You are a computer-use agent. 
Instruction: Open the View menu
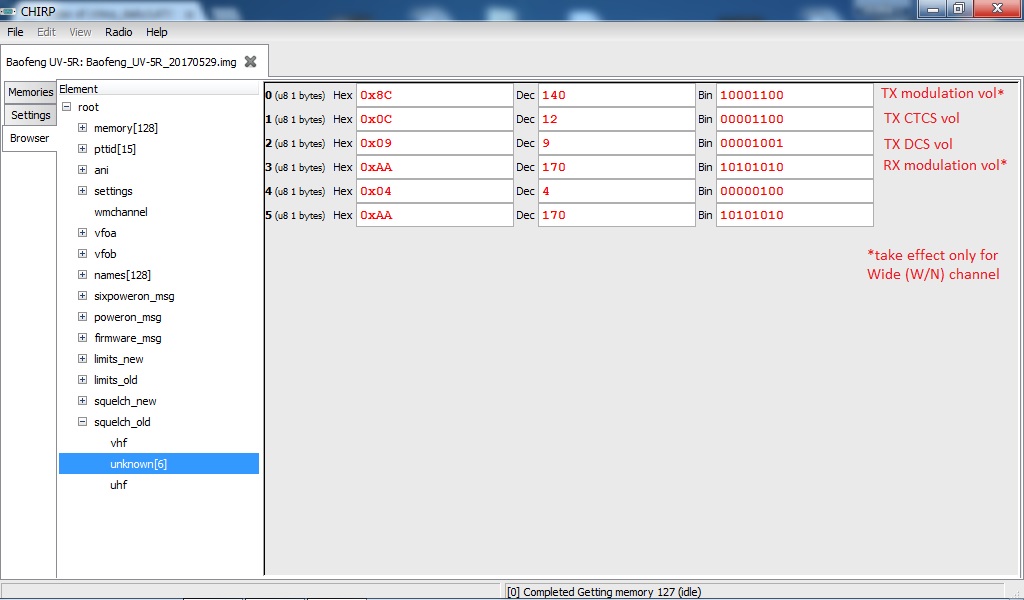click(80, 32)
